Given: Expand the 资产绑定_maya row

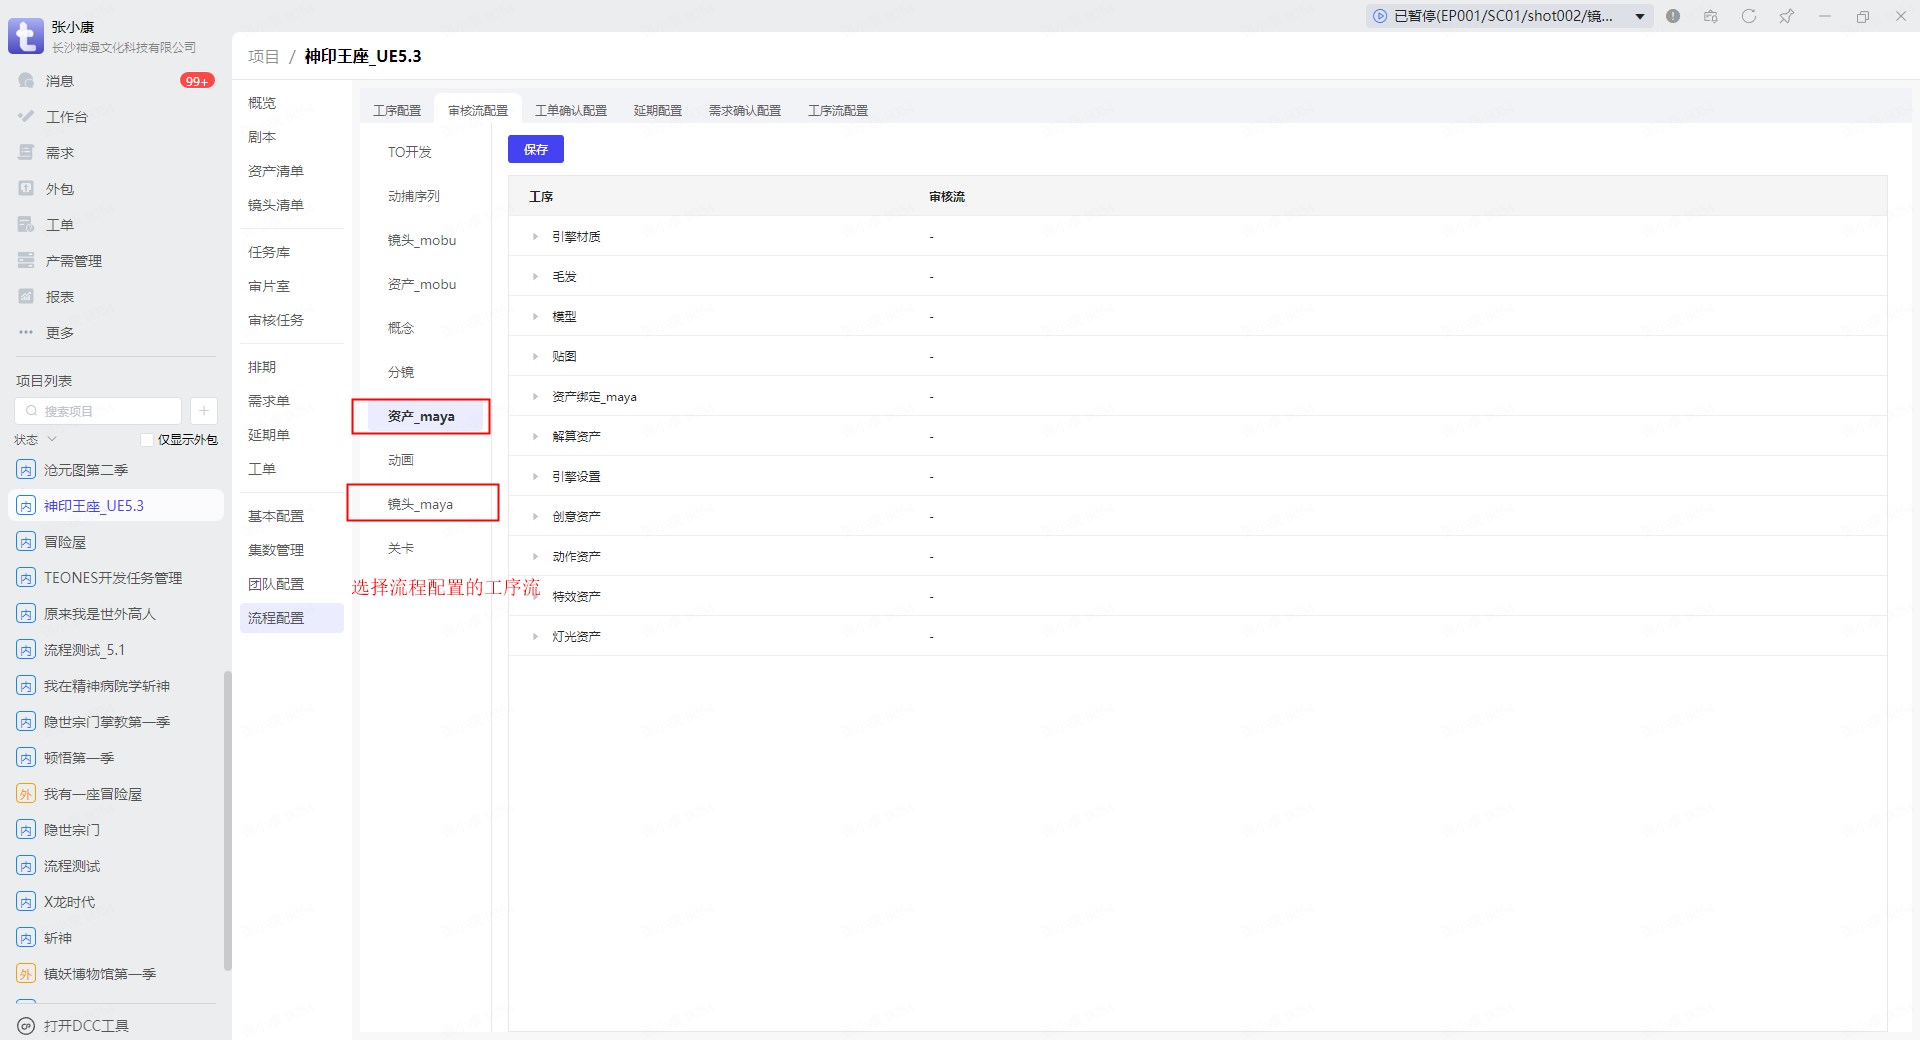Looking at the screenshot, I should tap(535, 397).
